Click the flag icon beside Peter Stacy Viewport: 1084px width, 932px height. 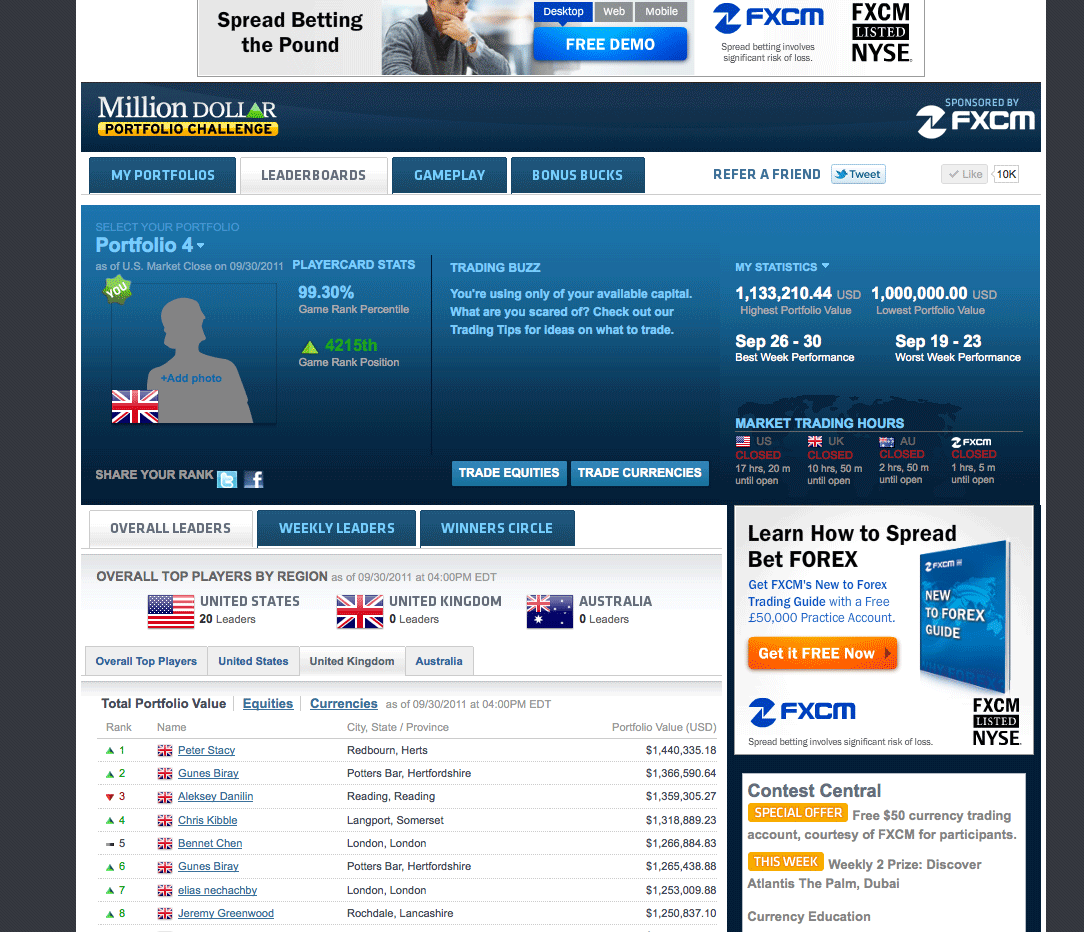coord(165,751)
